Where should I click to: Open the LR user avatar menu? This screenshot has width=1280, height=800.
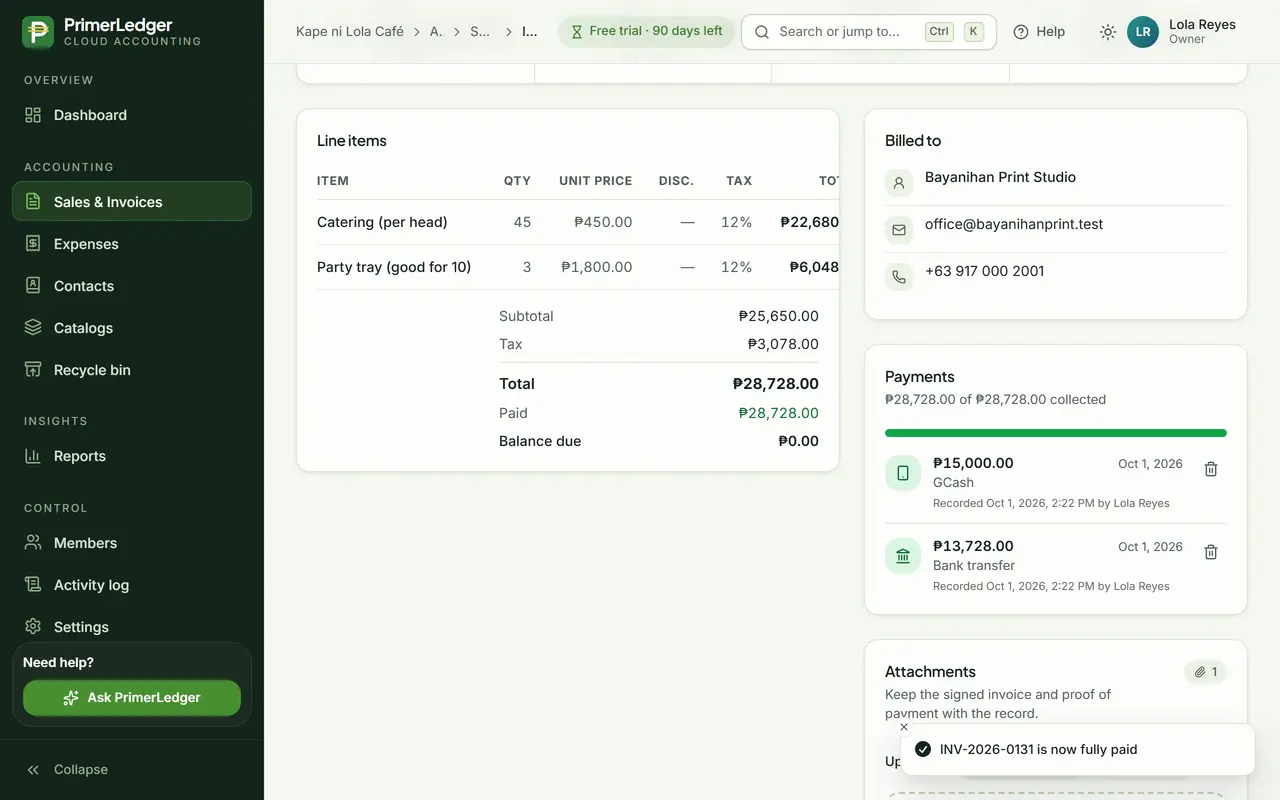pyautogui.click(x=1143, y=32)
